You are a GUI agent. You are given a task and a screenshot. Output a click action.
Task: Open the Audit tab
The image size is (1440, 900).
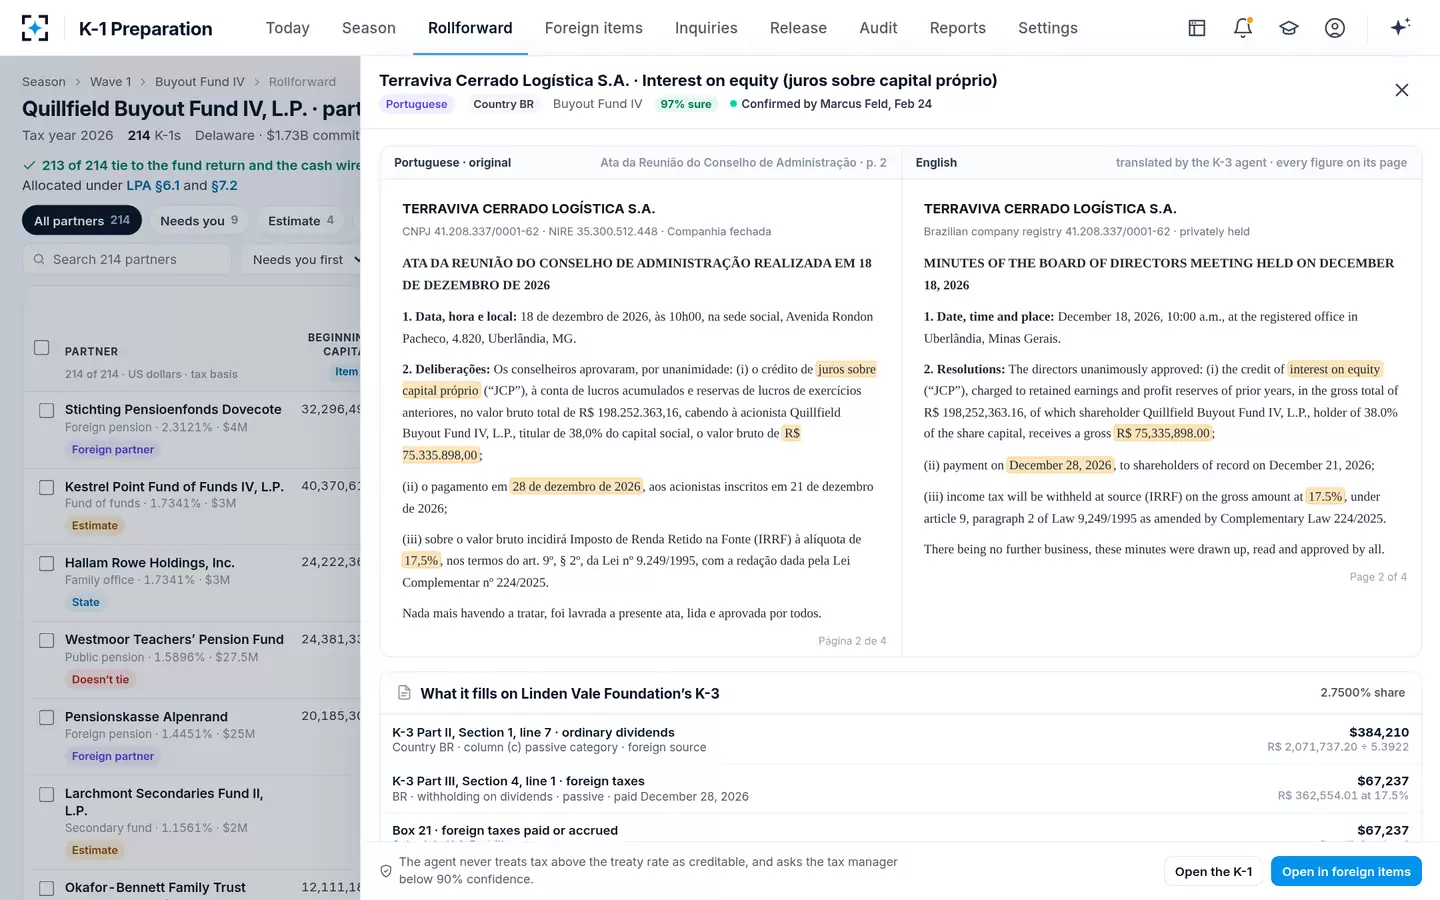click(x=879, y=28)
